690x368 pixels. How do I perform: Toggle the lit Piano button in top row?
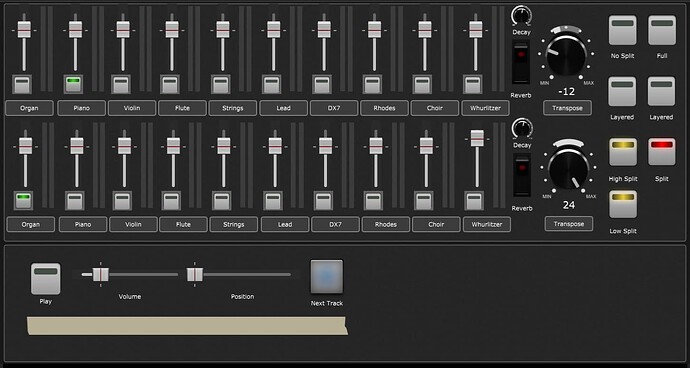(73, 84)
